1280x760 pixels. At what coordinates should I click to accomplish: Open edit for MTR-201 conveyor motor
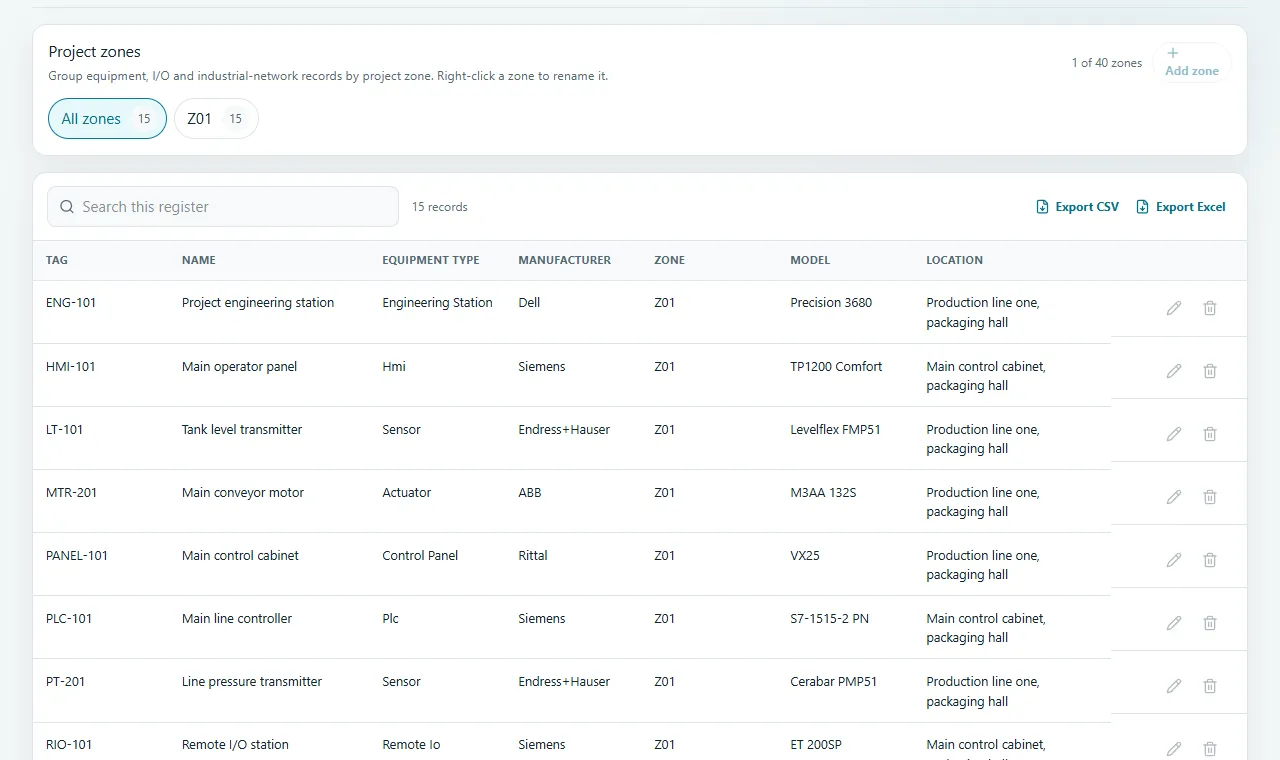click(x=1174, y=497)
